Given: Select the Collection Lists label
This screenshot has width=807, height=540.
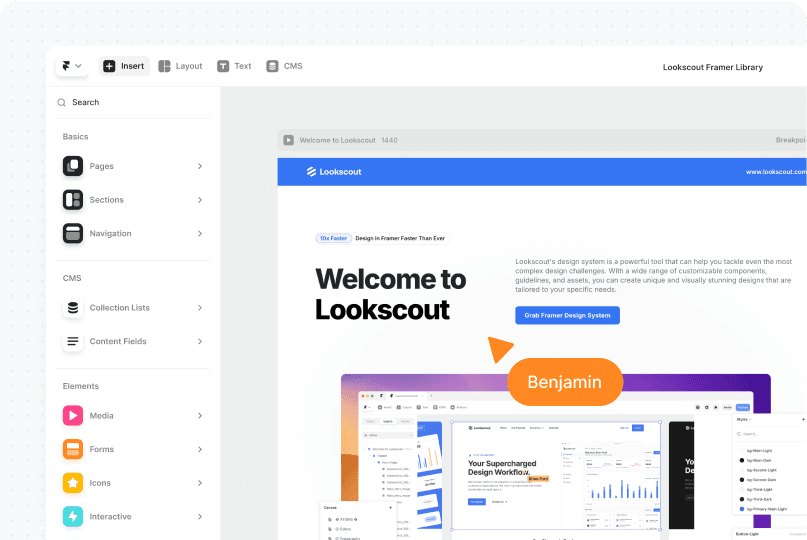Looking at the screenshot, I should point(119,308).
